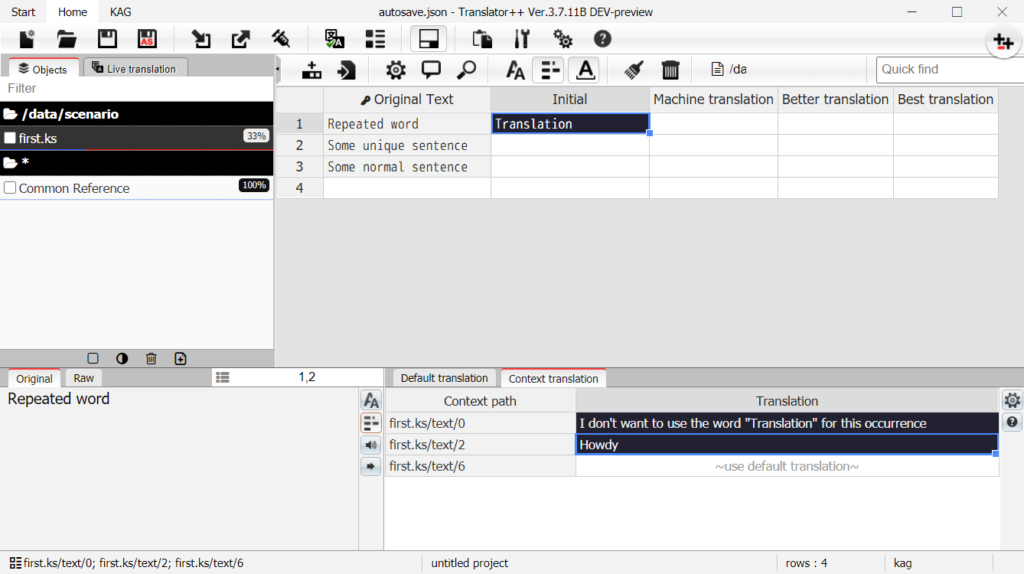Open the Start menu tab
Screen dimensions: 1024x574
23,12
